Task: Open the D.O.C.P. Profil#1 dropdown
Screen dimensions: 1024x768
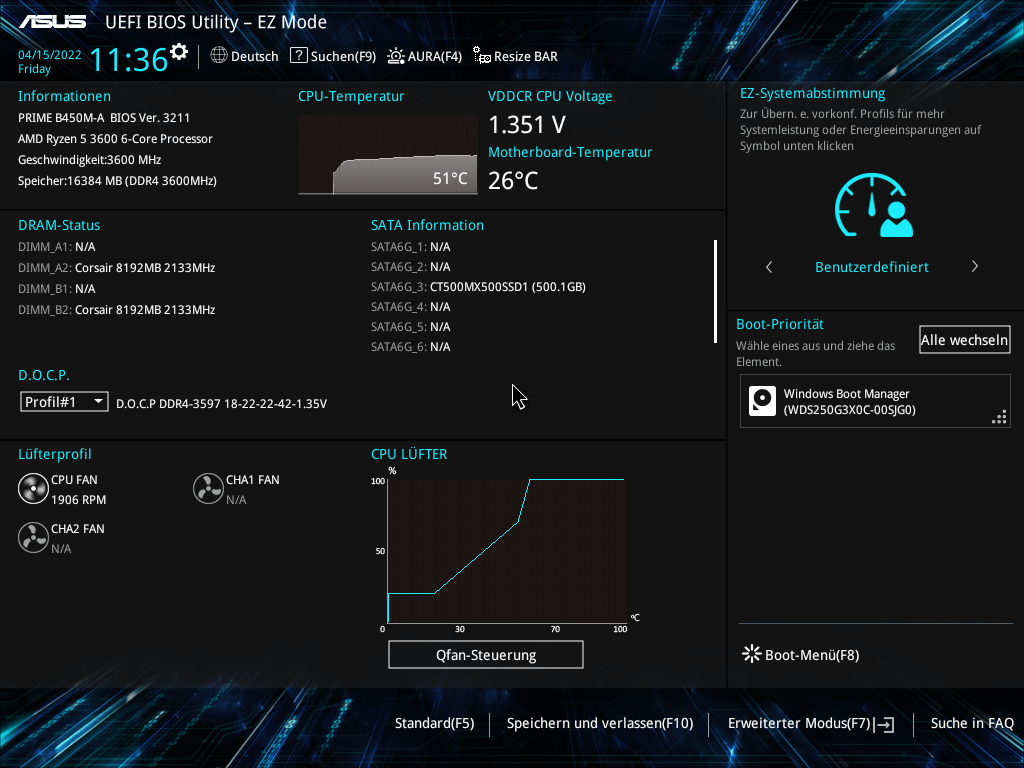Action: coord(64,402)
